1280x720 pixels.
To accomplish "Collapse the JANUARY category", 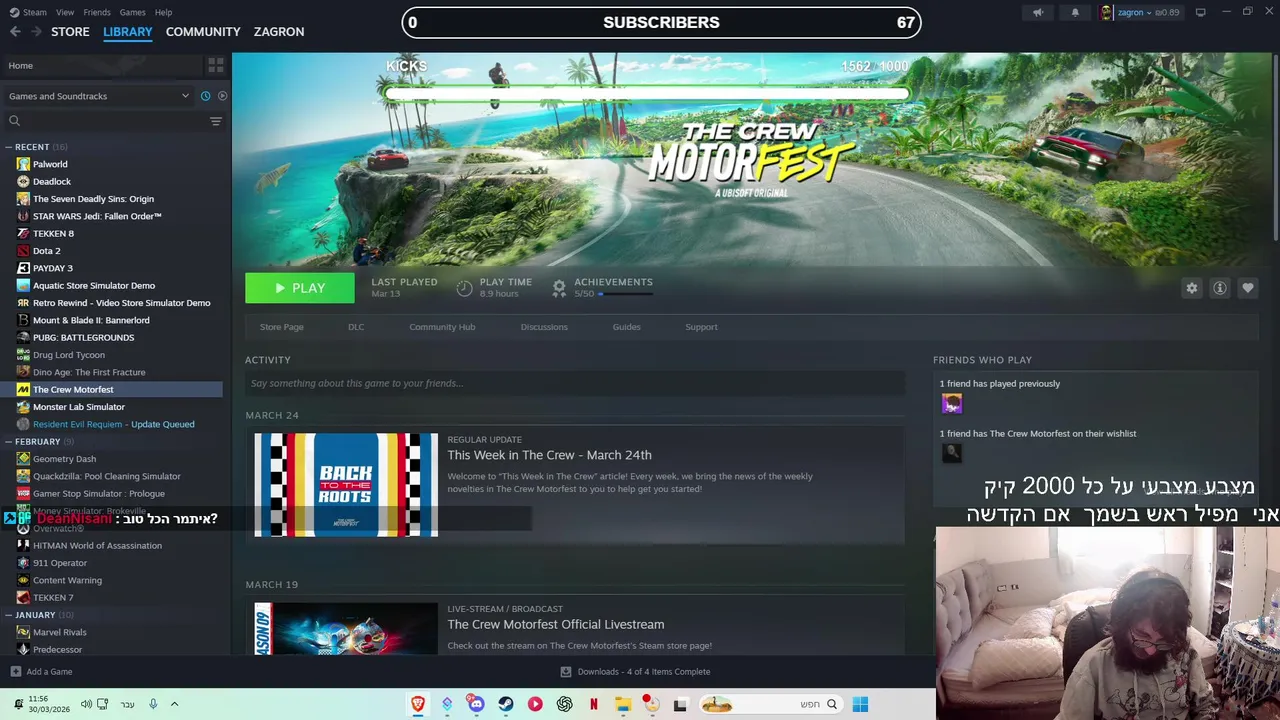I will click(x=8, y=615).
